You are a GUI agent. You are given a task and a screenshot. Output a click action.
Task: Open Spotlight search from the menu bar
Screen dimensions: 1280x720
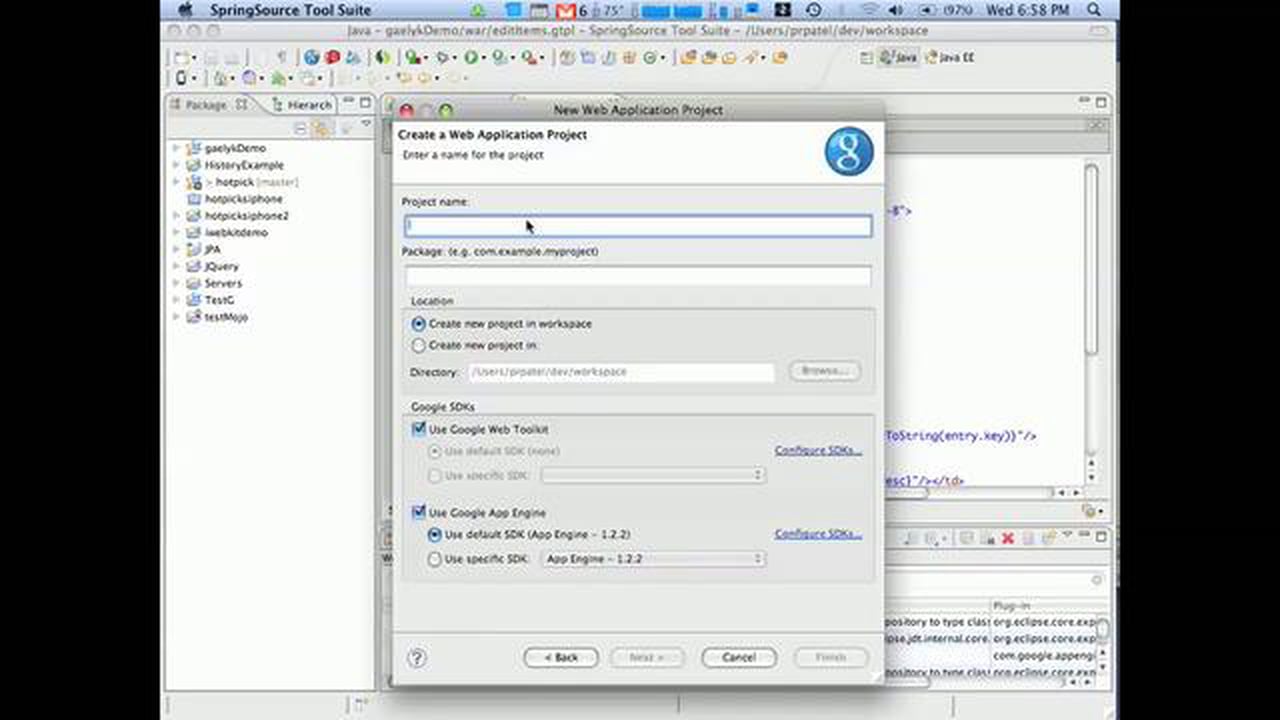point(1096,9)
